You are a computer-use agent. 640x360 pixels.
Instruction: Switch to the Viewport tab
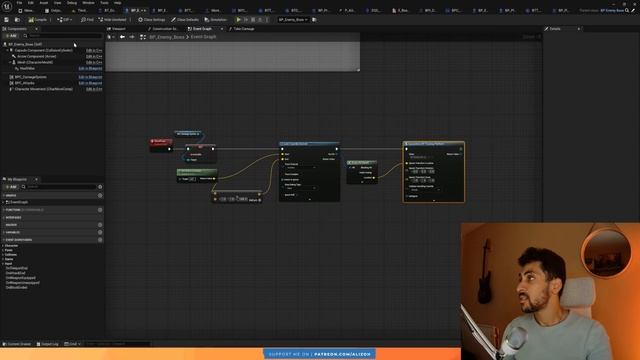[x=116, y=29]
